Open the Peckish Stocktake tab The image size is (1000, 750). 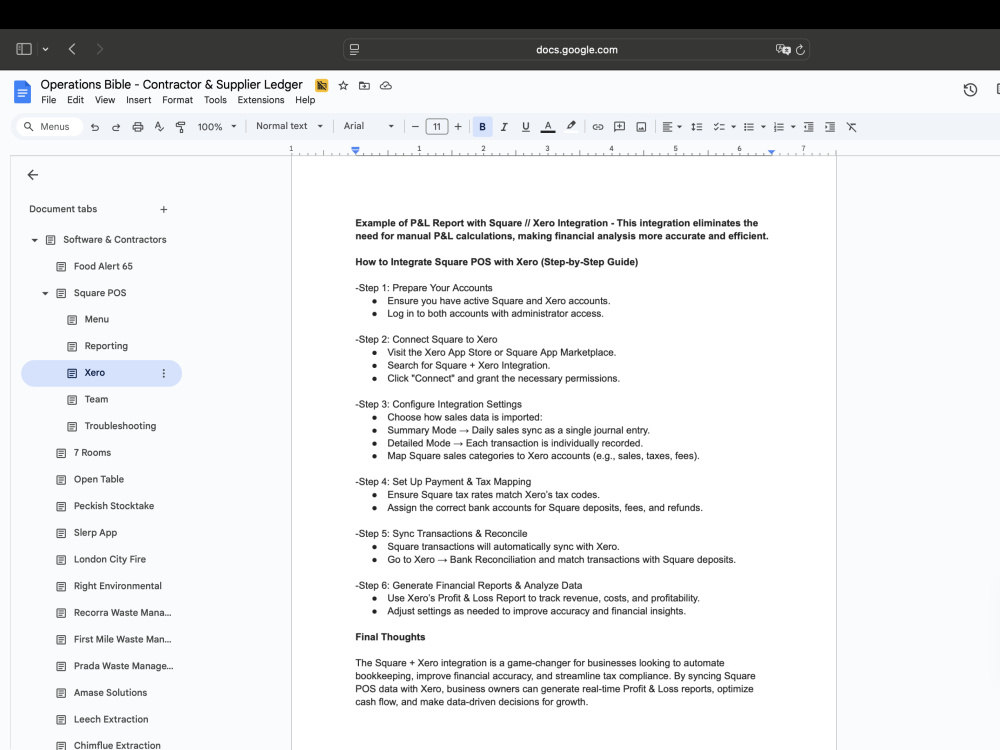[114, 506]
